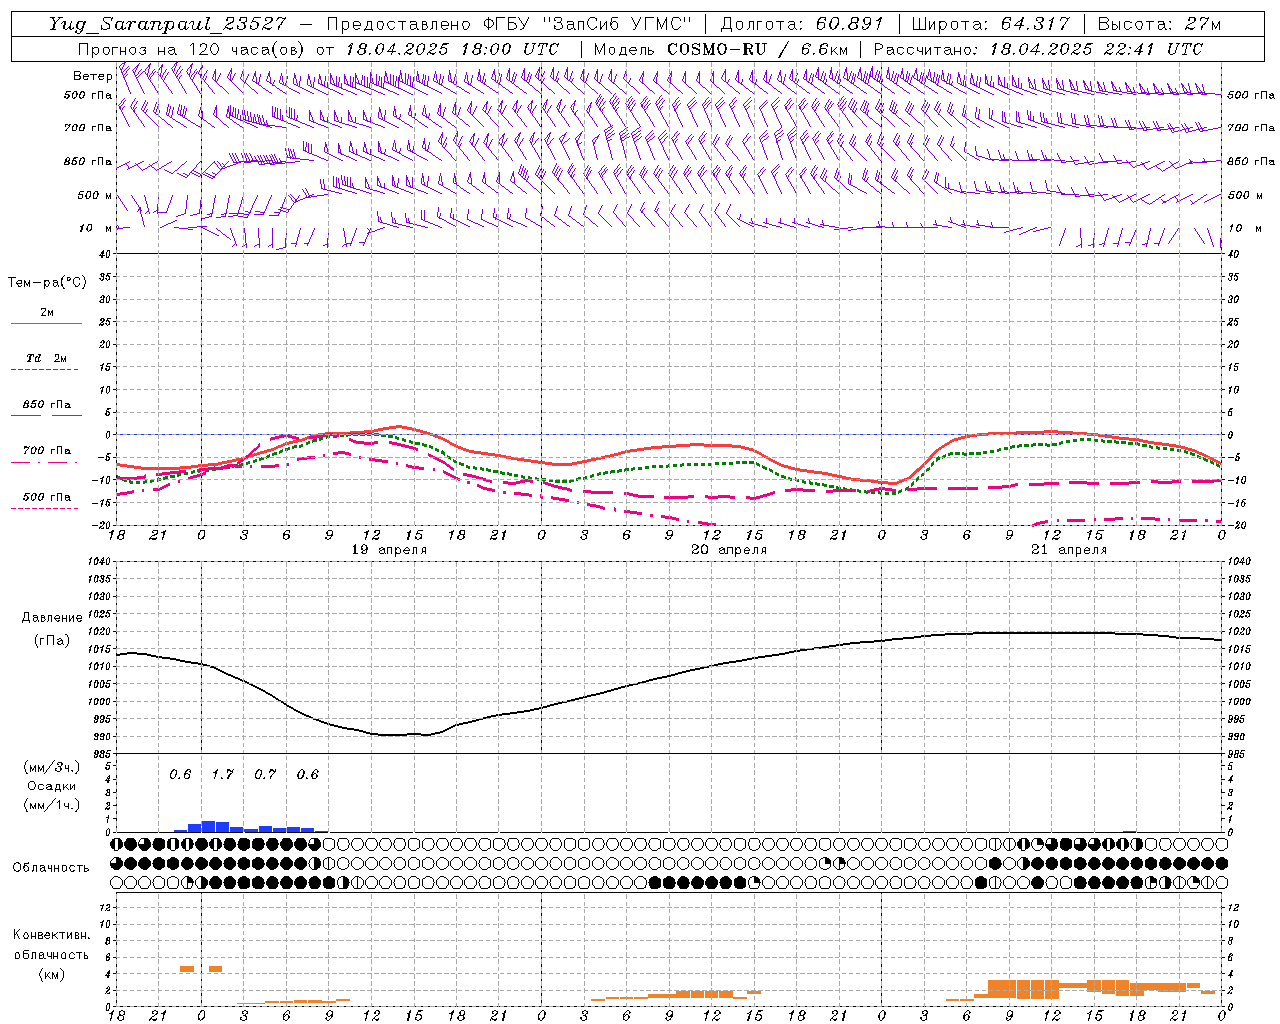Viewport: 1280px width, 1024px height.
Task: Click the 'Ветер' wind panel label
Action: click(x=93, y=76)
